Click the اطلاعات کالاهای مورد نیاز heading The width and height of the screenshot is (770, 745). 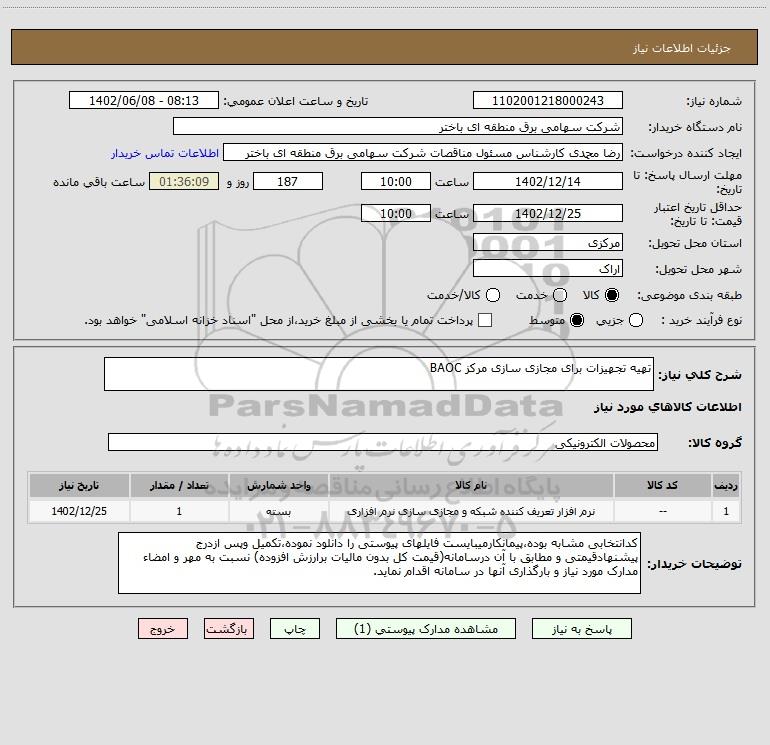click(668, 407)
